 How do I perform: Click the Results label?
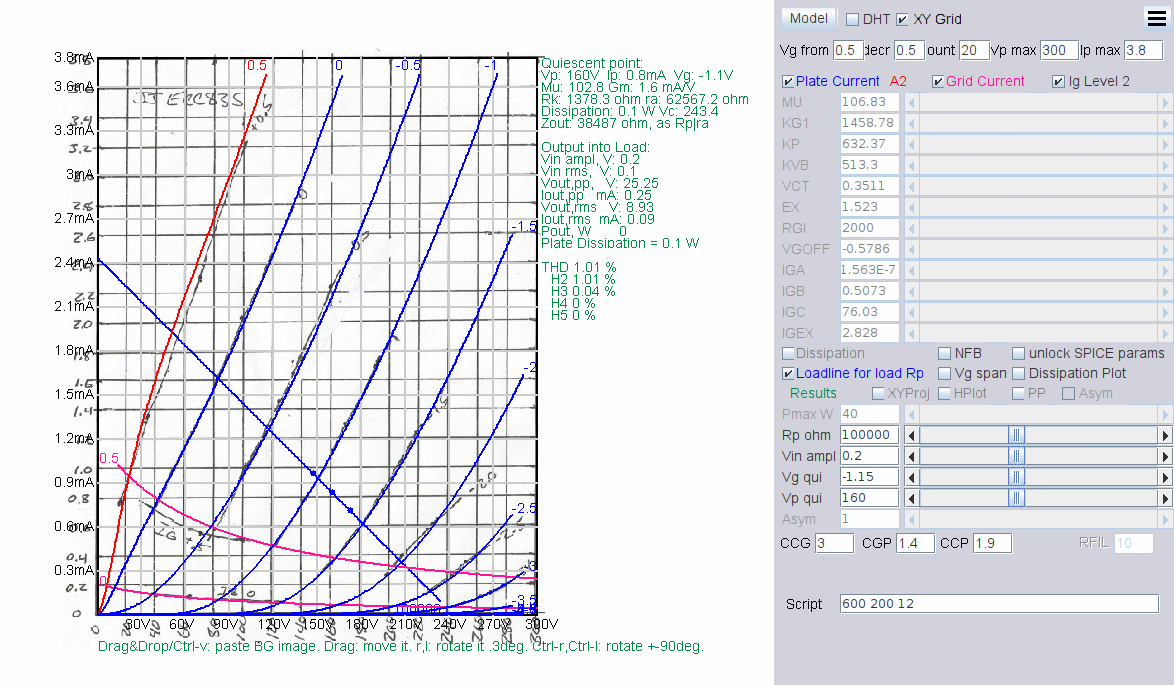pyautogui.click(x=813, y=393)
